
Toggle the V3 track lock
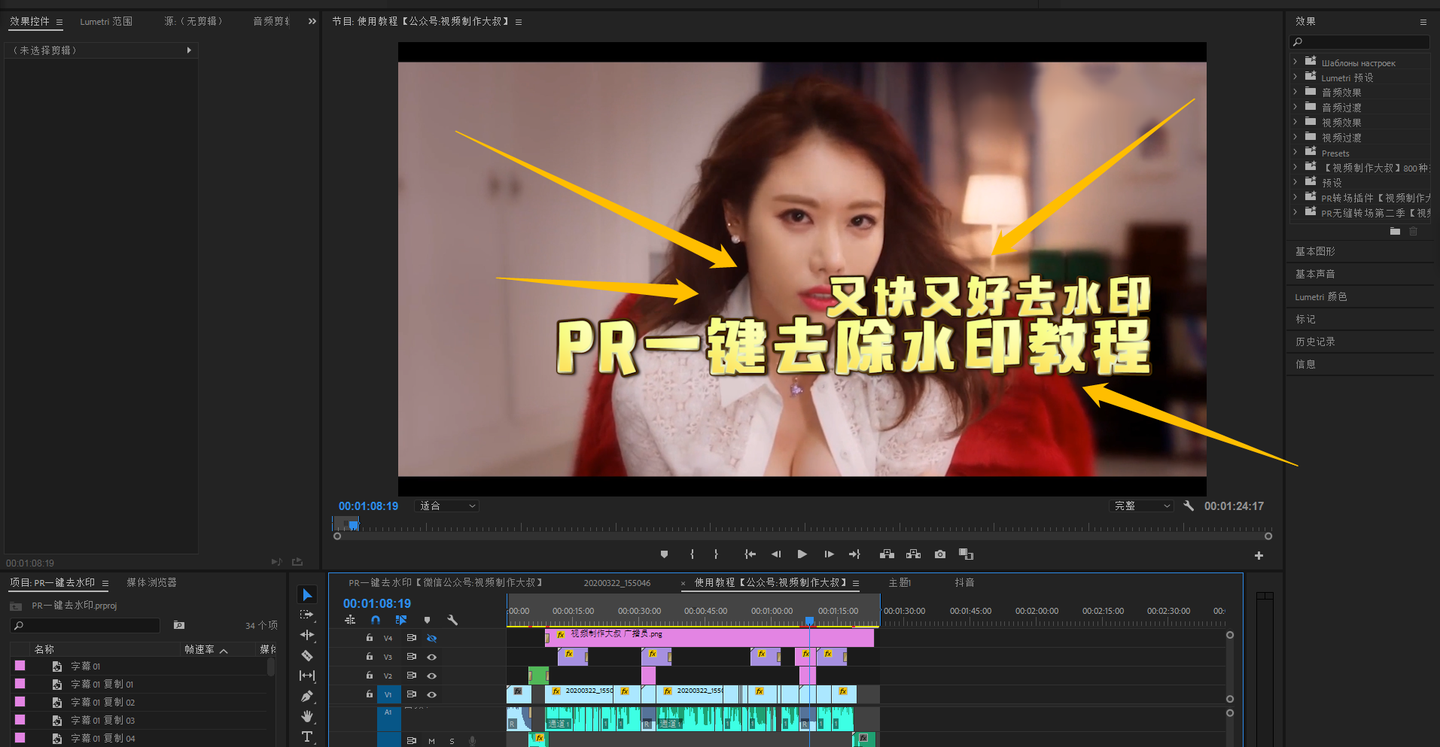[369, 657]
